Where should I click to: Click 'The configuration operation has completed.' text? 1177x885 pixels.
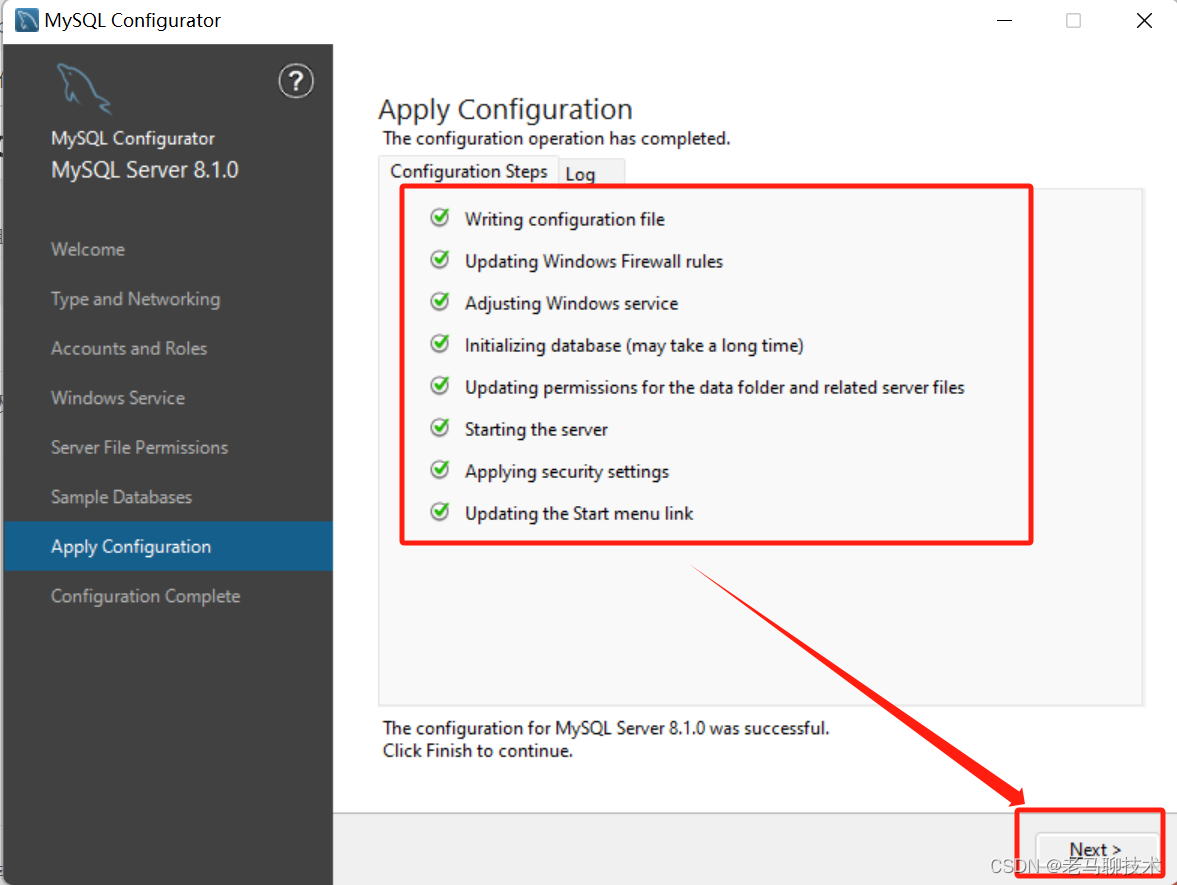point(556,138)
